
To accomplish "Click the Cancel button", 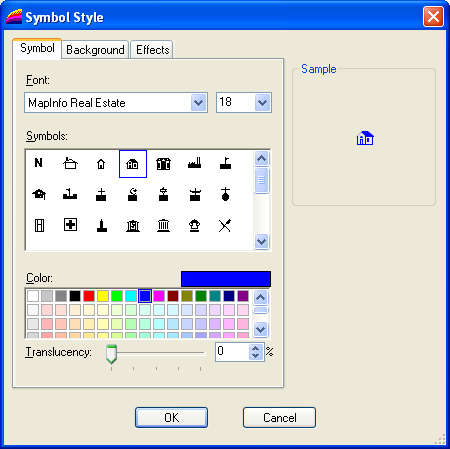I will 279,417.
